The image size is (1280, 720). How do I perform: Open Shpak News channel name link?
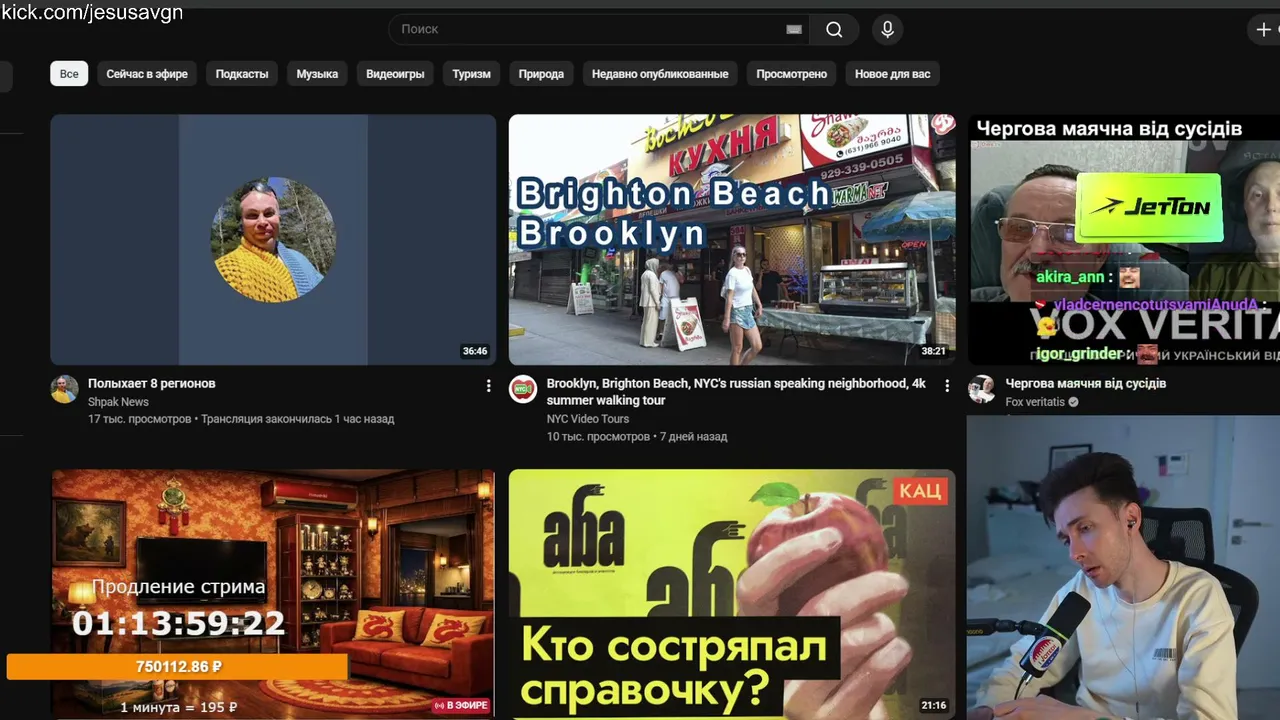point(118,402)
